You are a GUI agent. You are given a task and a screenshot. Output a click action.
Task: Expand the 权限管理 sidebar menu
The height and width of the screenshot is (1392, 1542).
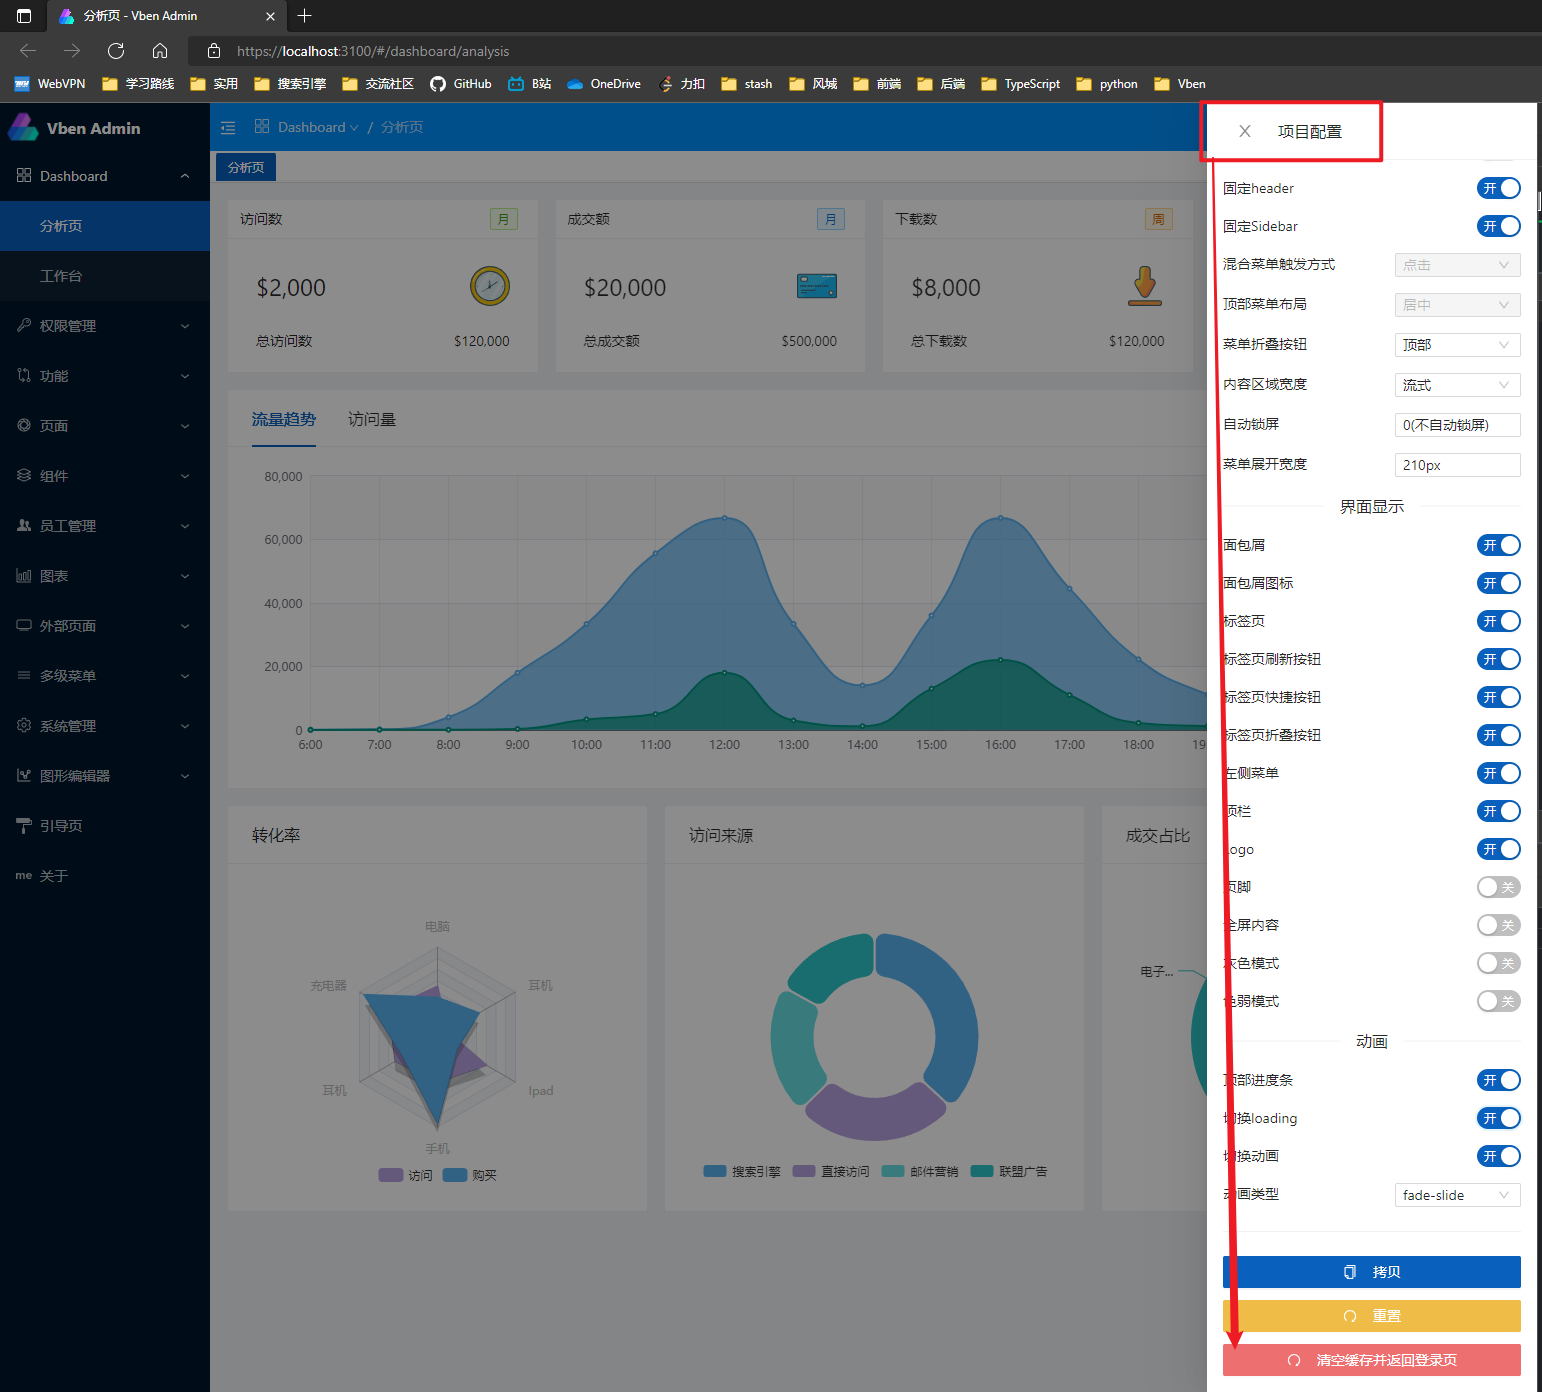[x=104, y=326]
